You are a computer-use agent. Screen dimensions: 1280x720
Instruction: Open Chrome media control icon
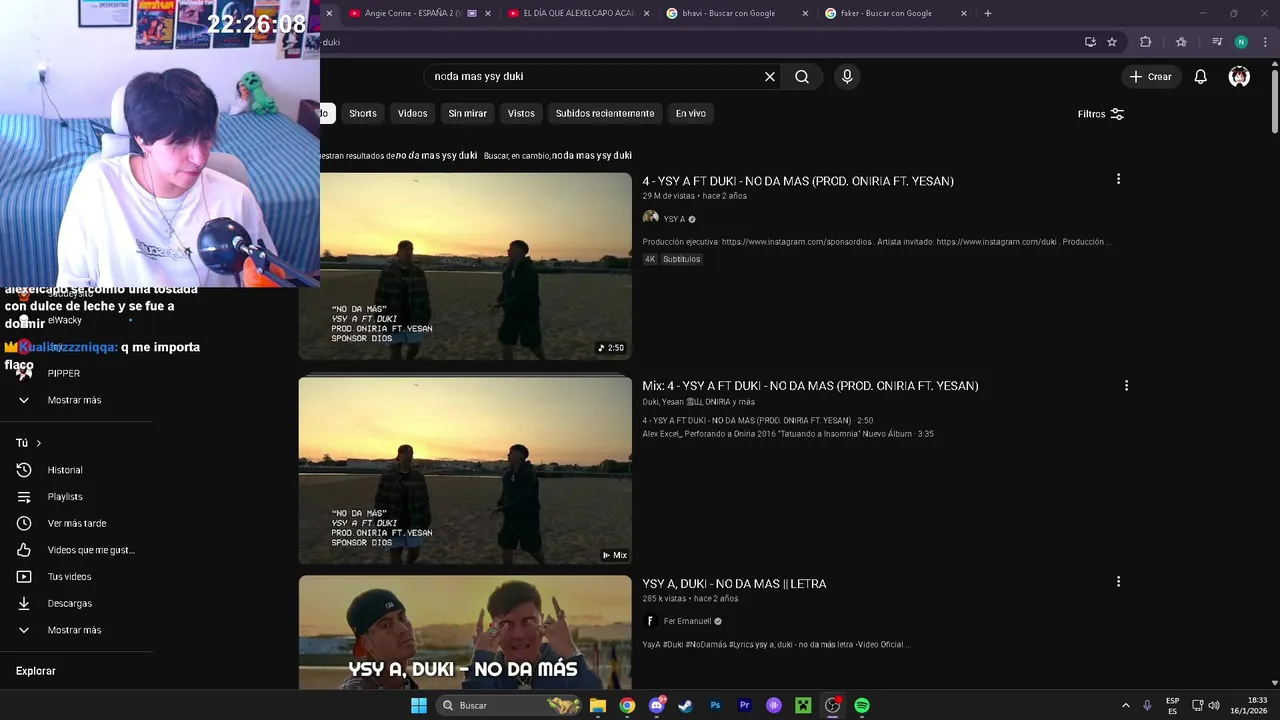(1217, 42)
